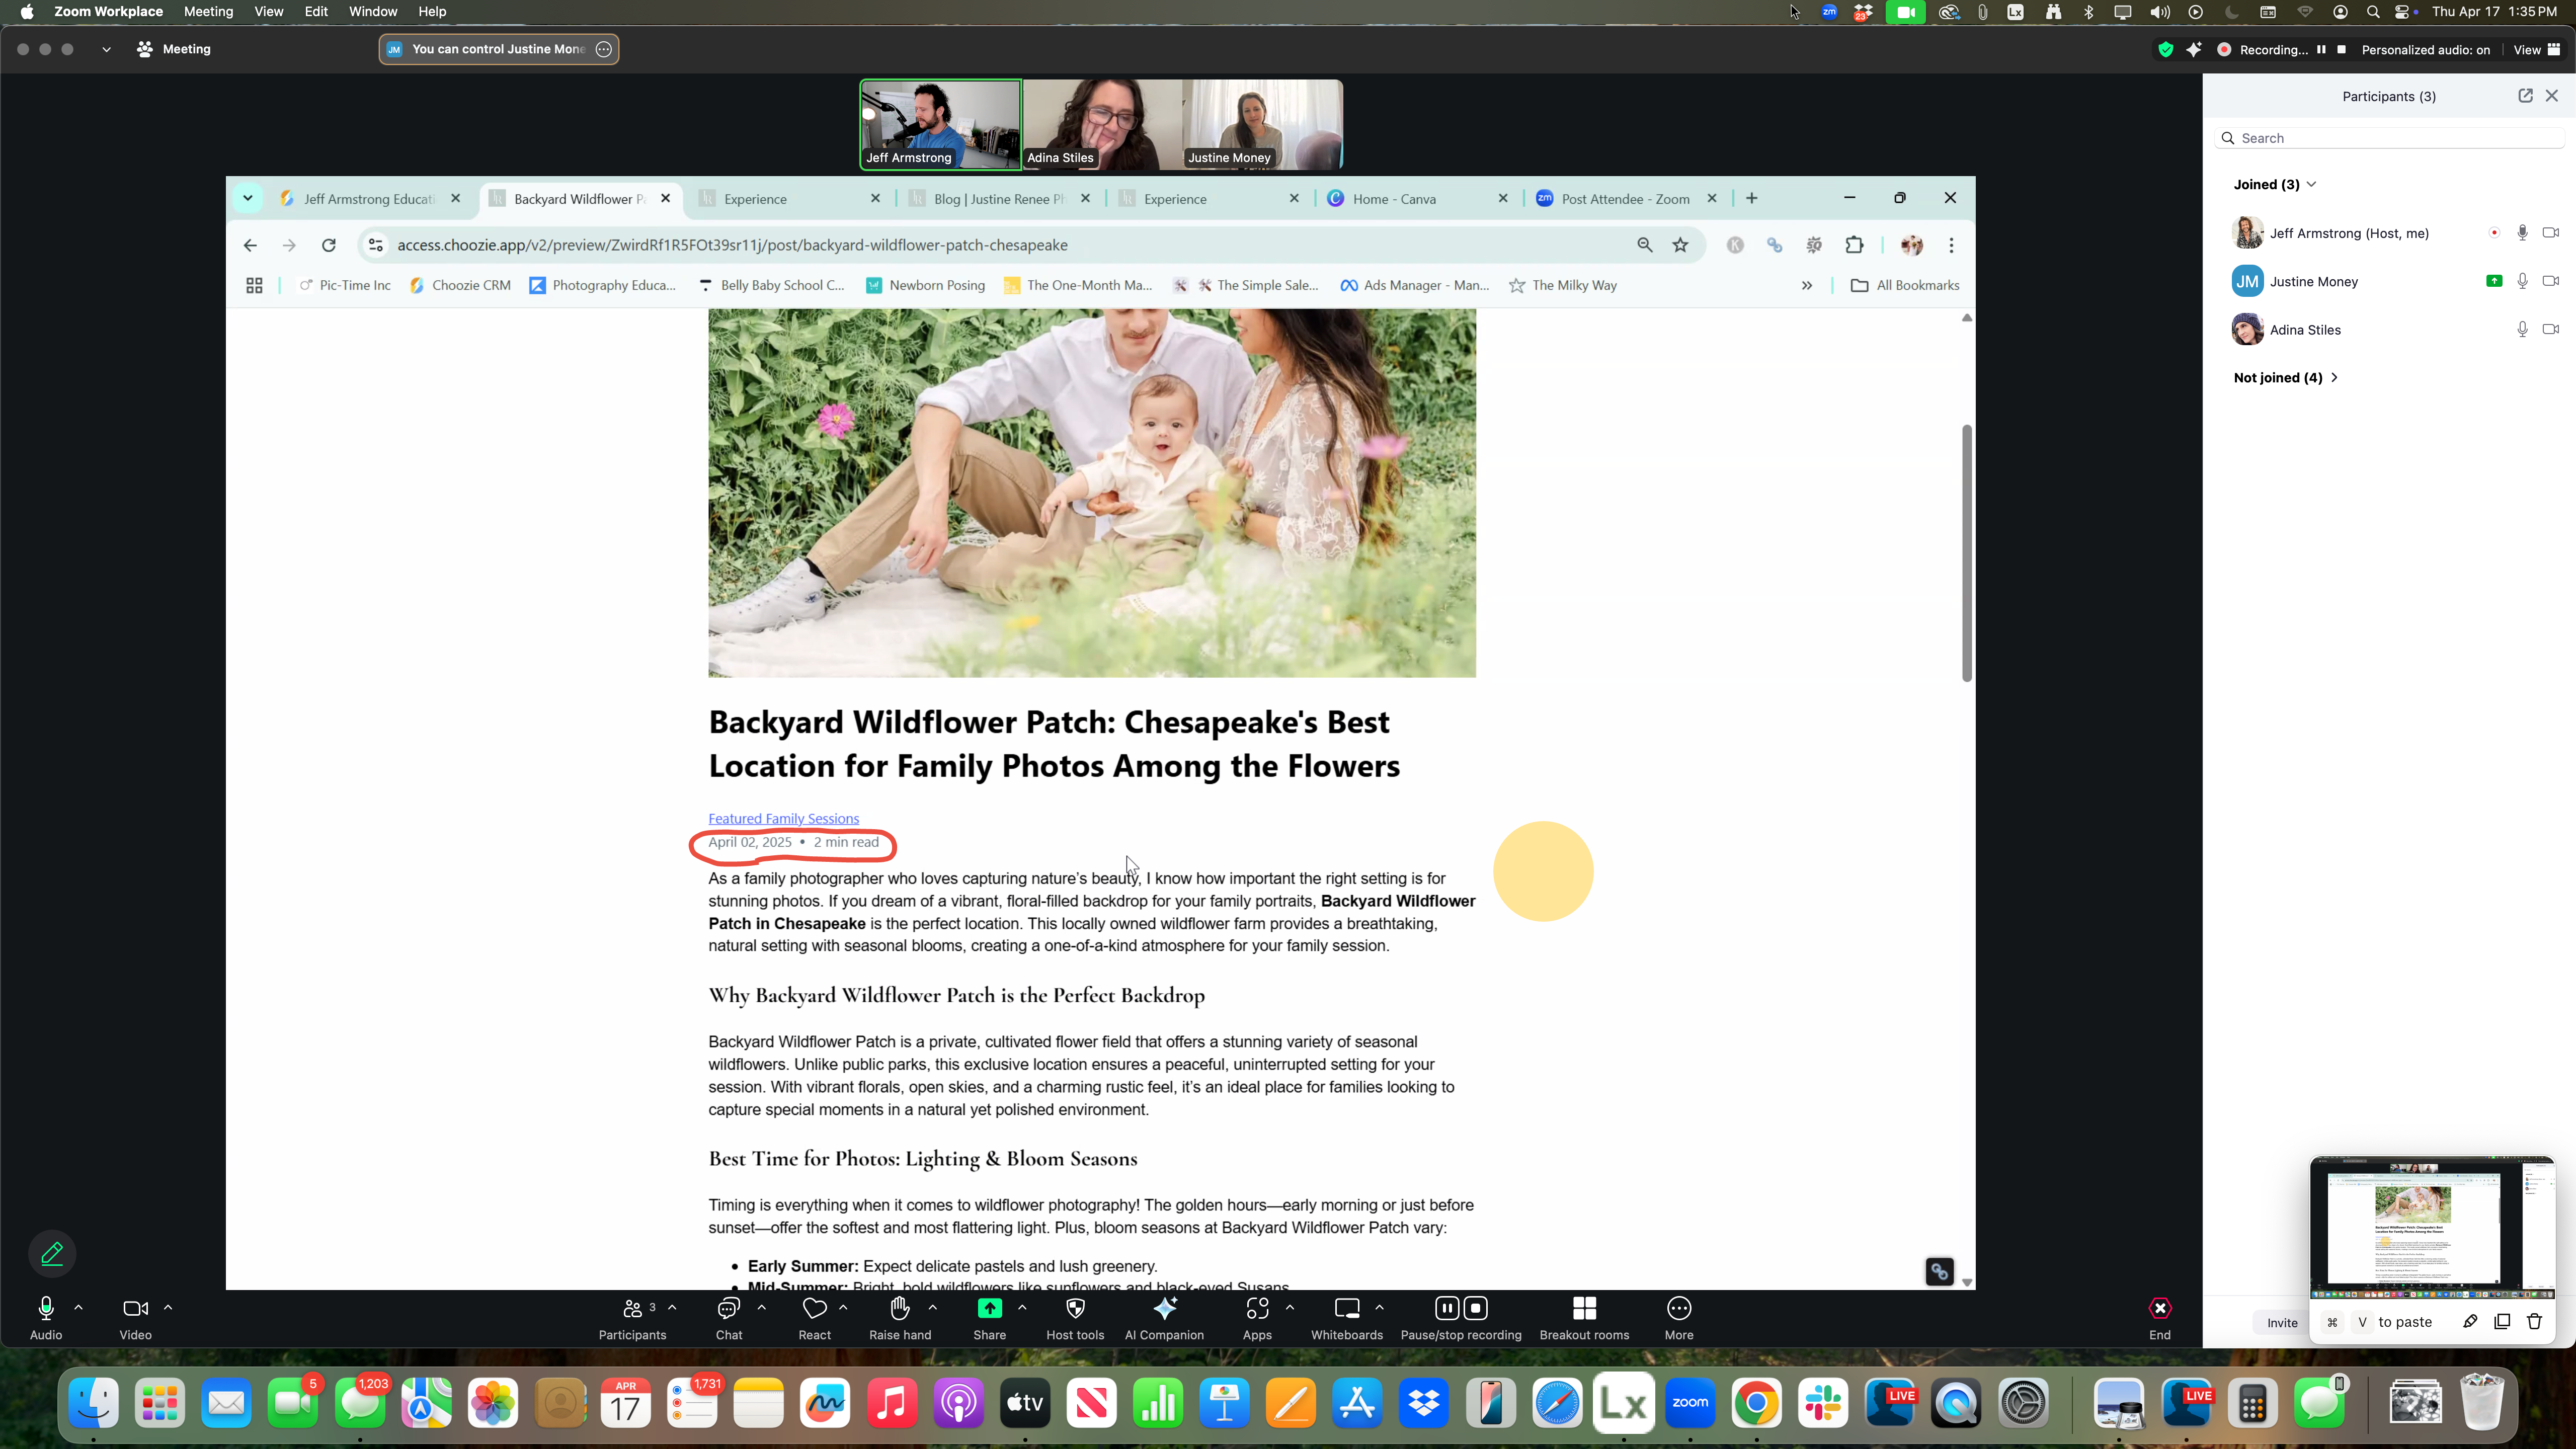This screenshot has width=2576, height=1449.
Task: Open the More options button
Action: (x=1679, y=1317)
